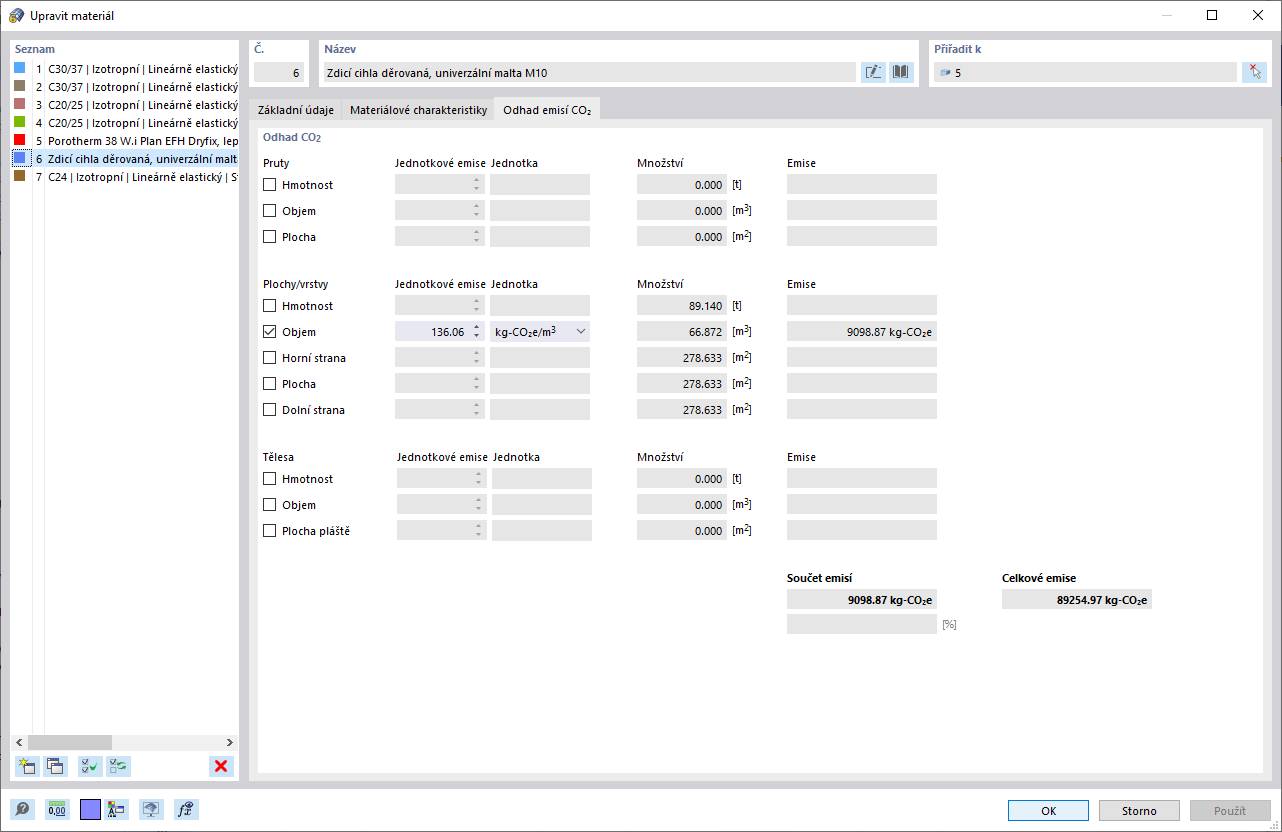The width and height of the screenshot is (1282, 832).
Task: Cancel with the Storno button
Action: click(x=1139, y=811)
